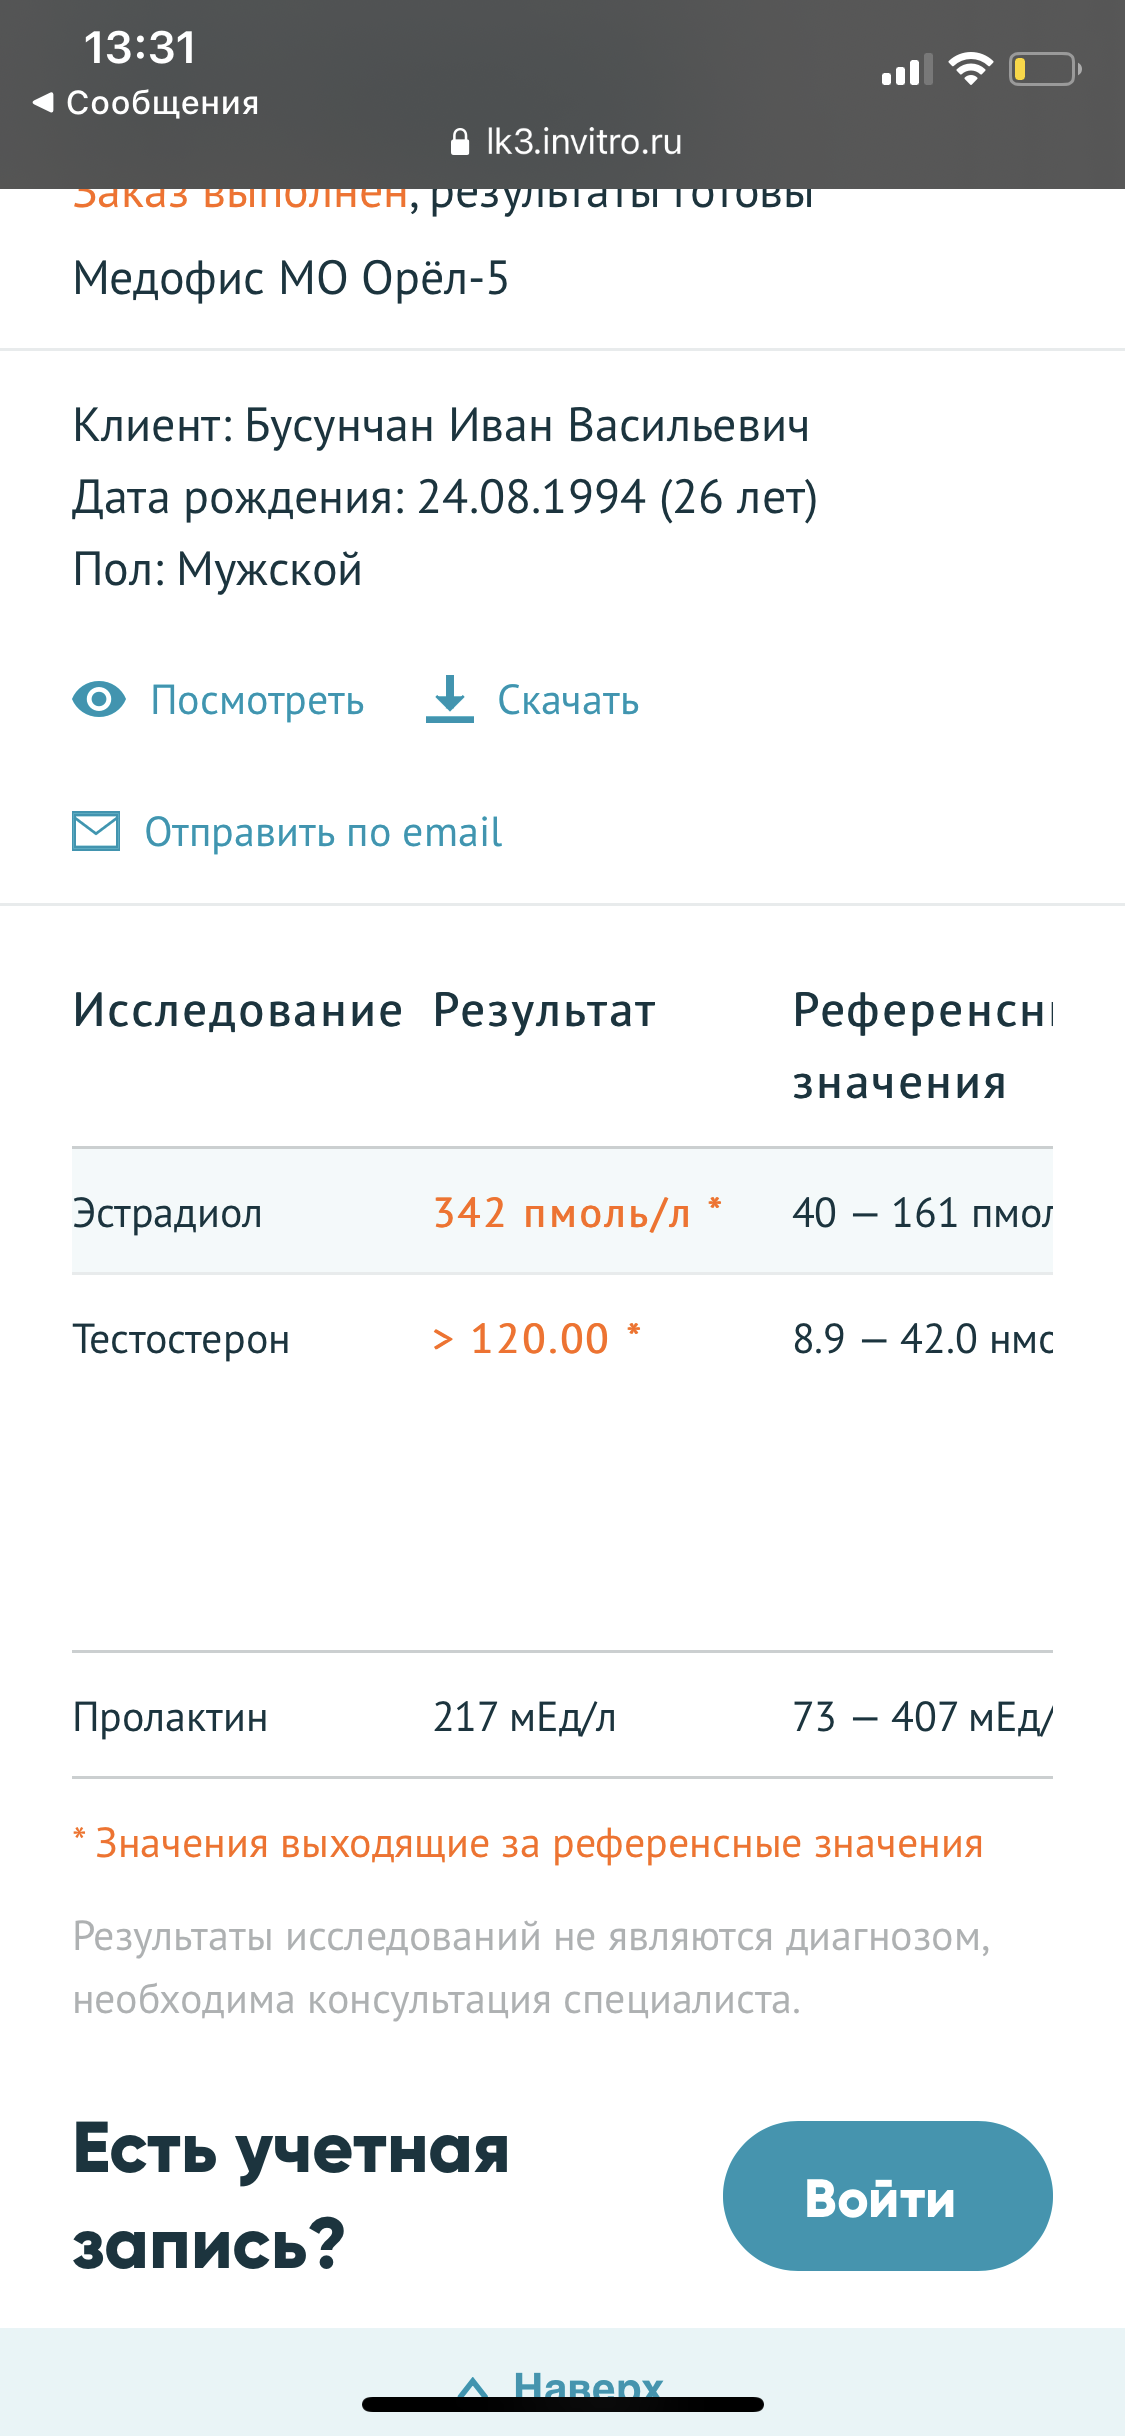1125x2436 pixels.
Task: Tap the Сообщения back label
Action: (x=162, y=102)
